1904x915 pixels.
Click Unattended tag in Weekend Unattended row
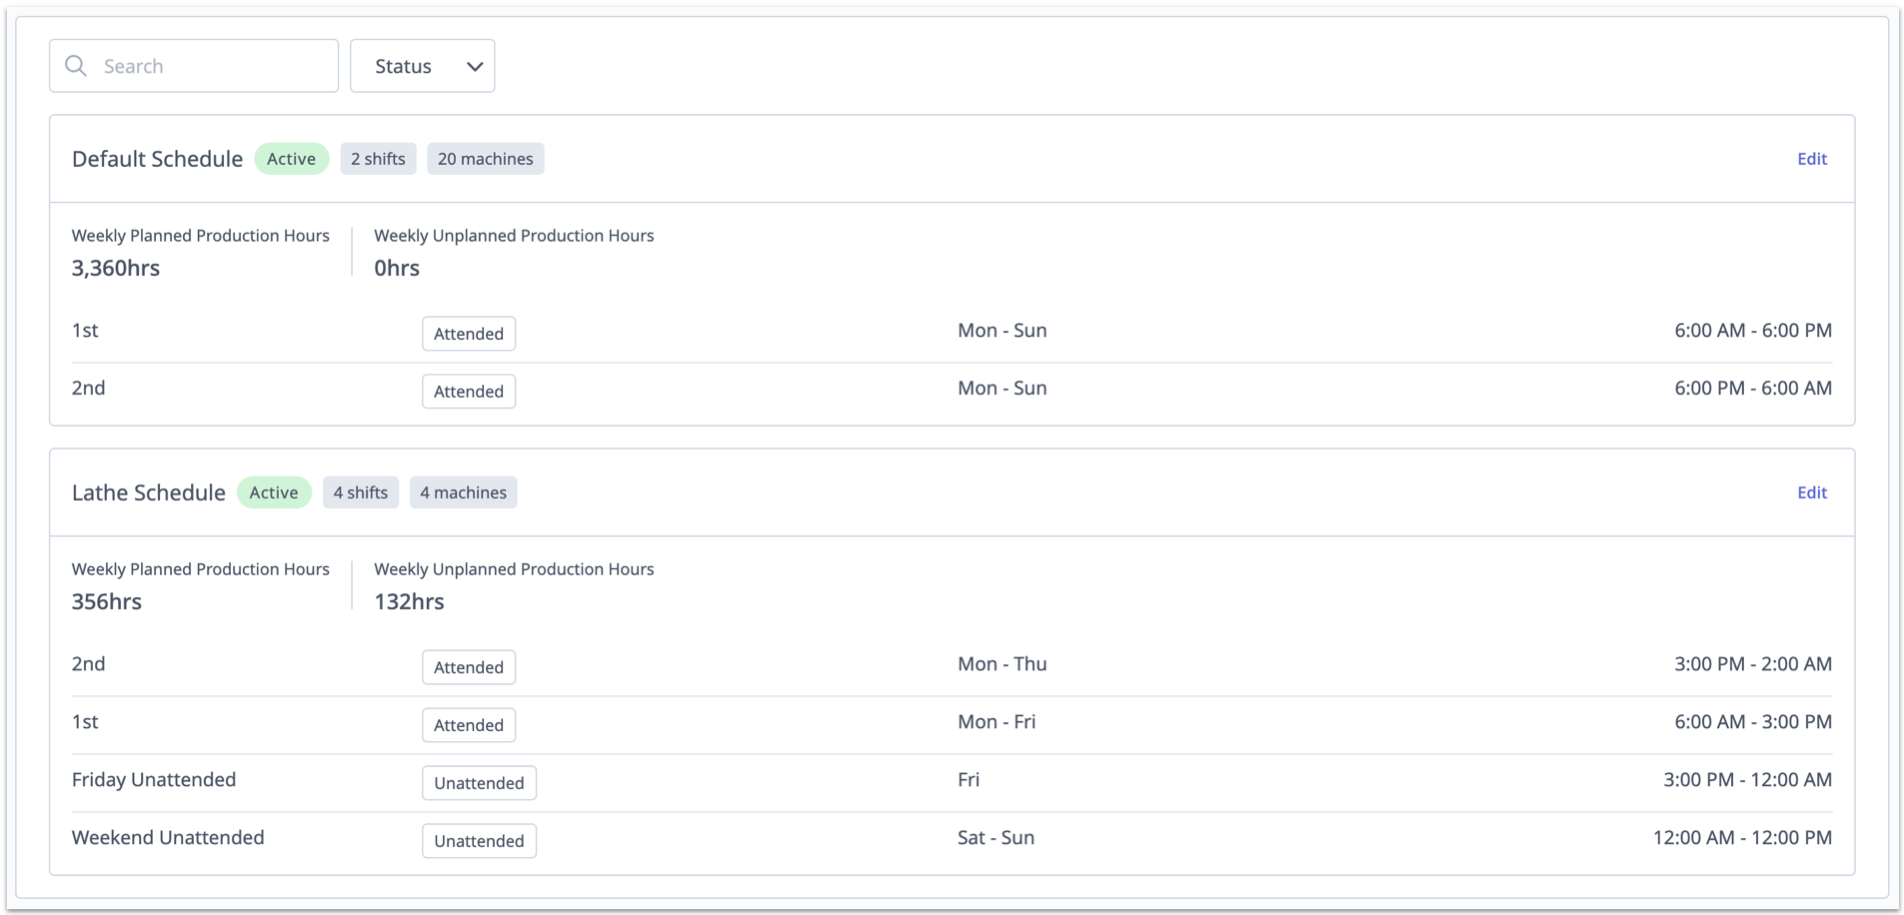pos(479,842)
